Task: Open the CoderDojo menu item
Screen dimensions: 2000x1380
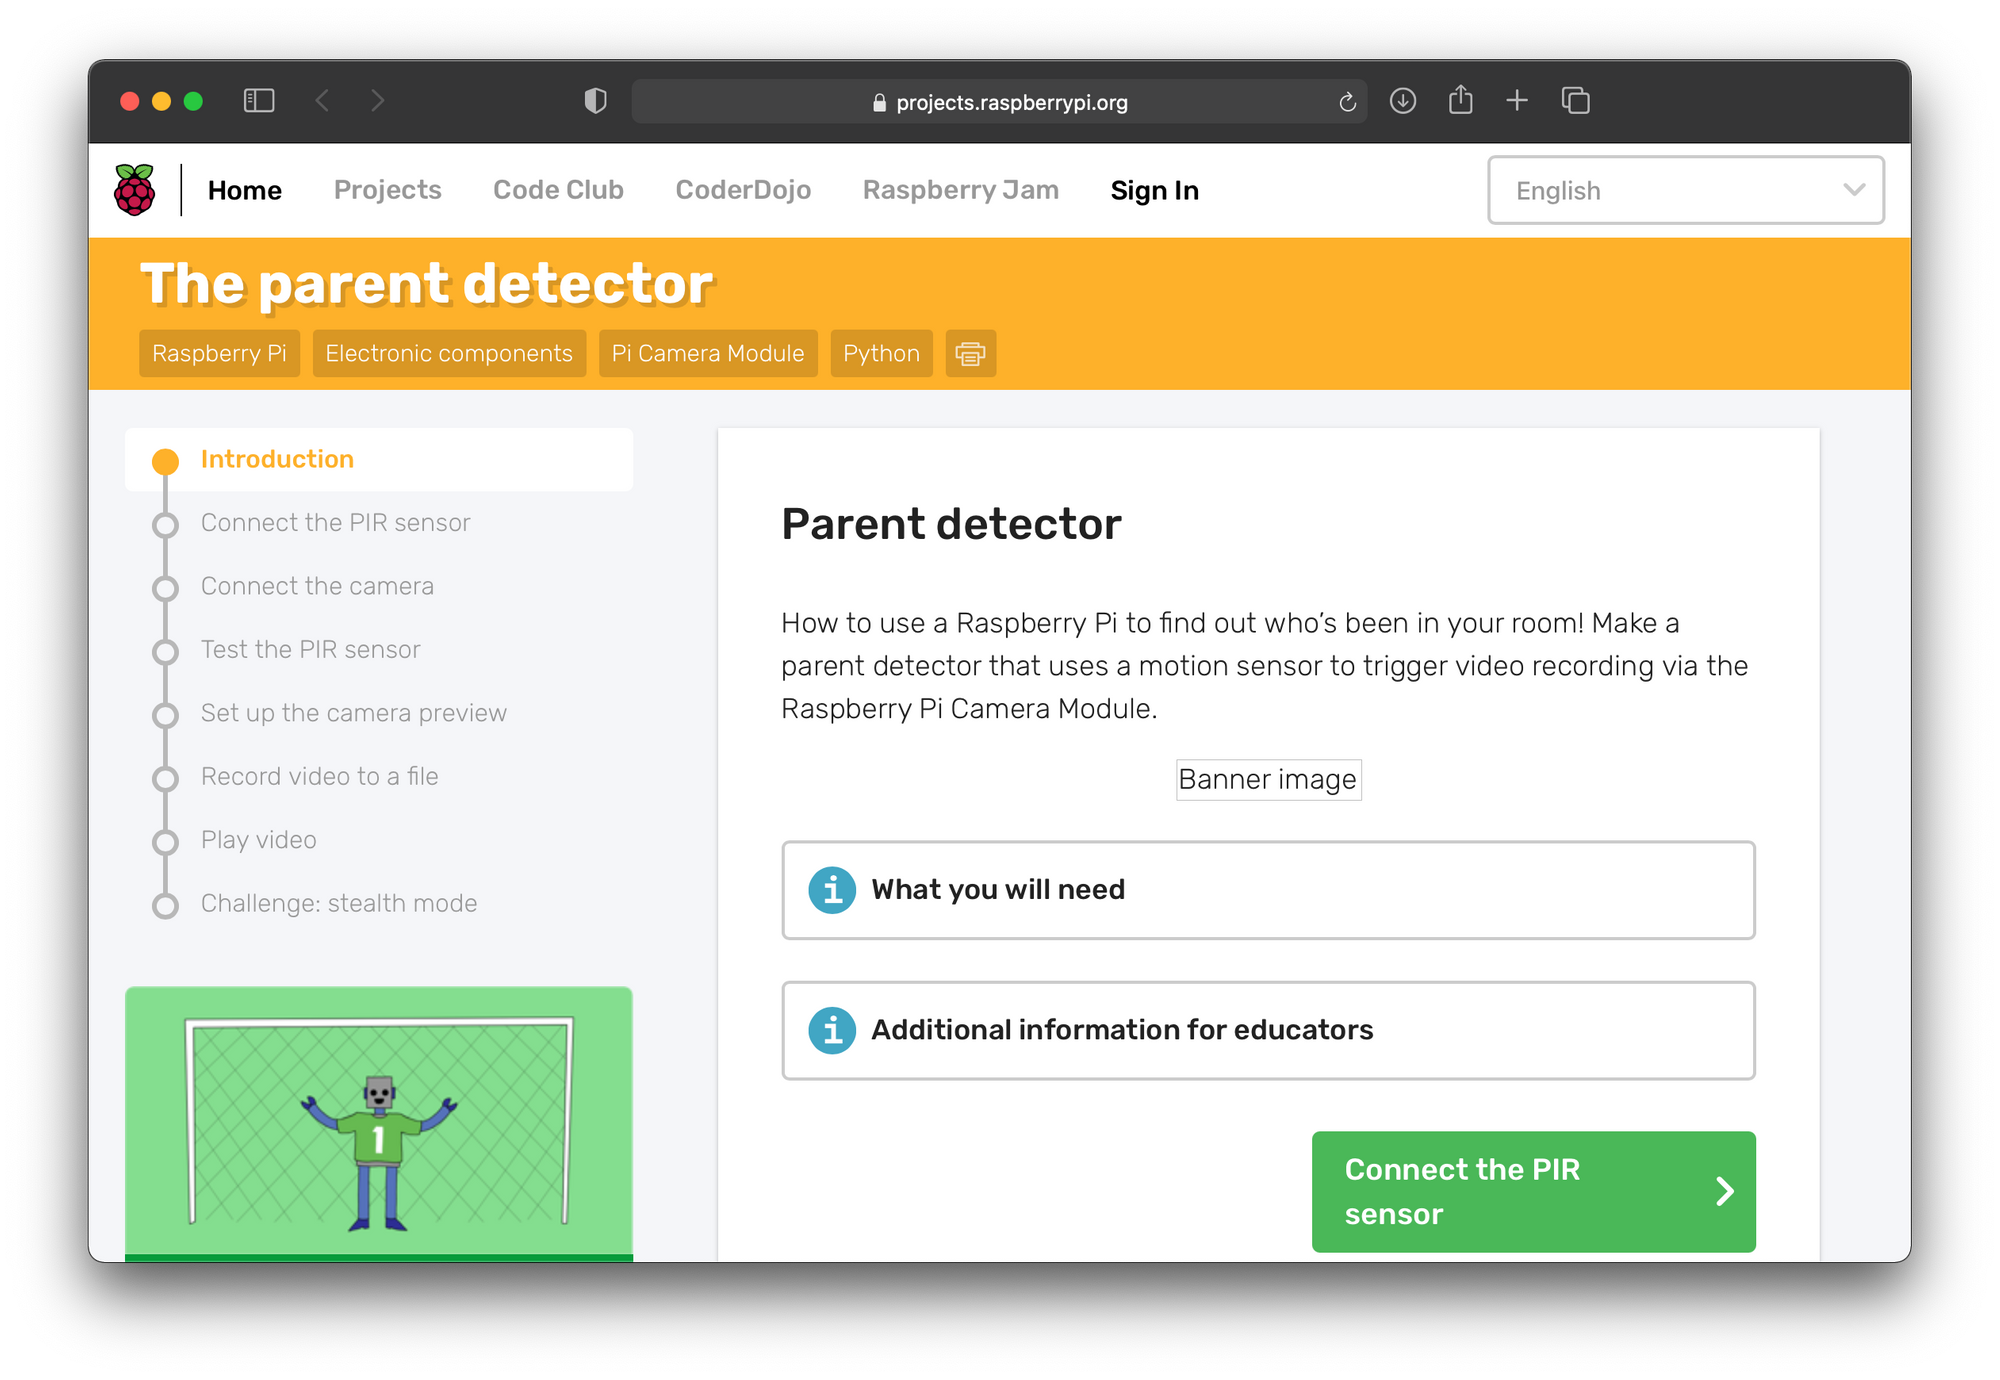Action: pos(743,190)
